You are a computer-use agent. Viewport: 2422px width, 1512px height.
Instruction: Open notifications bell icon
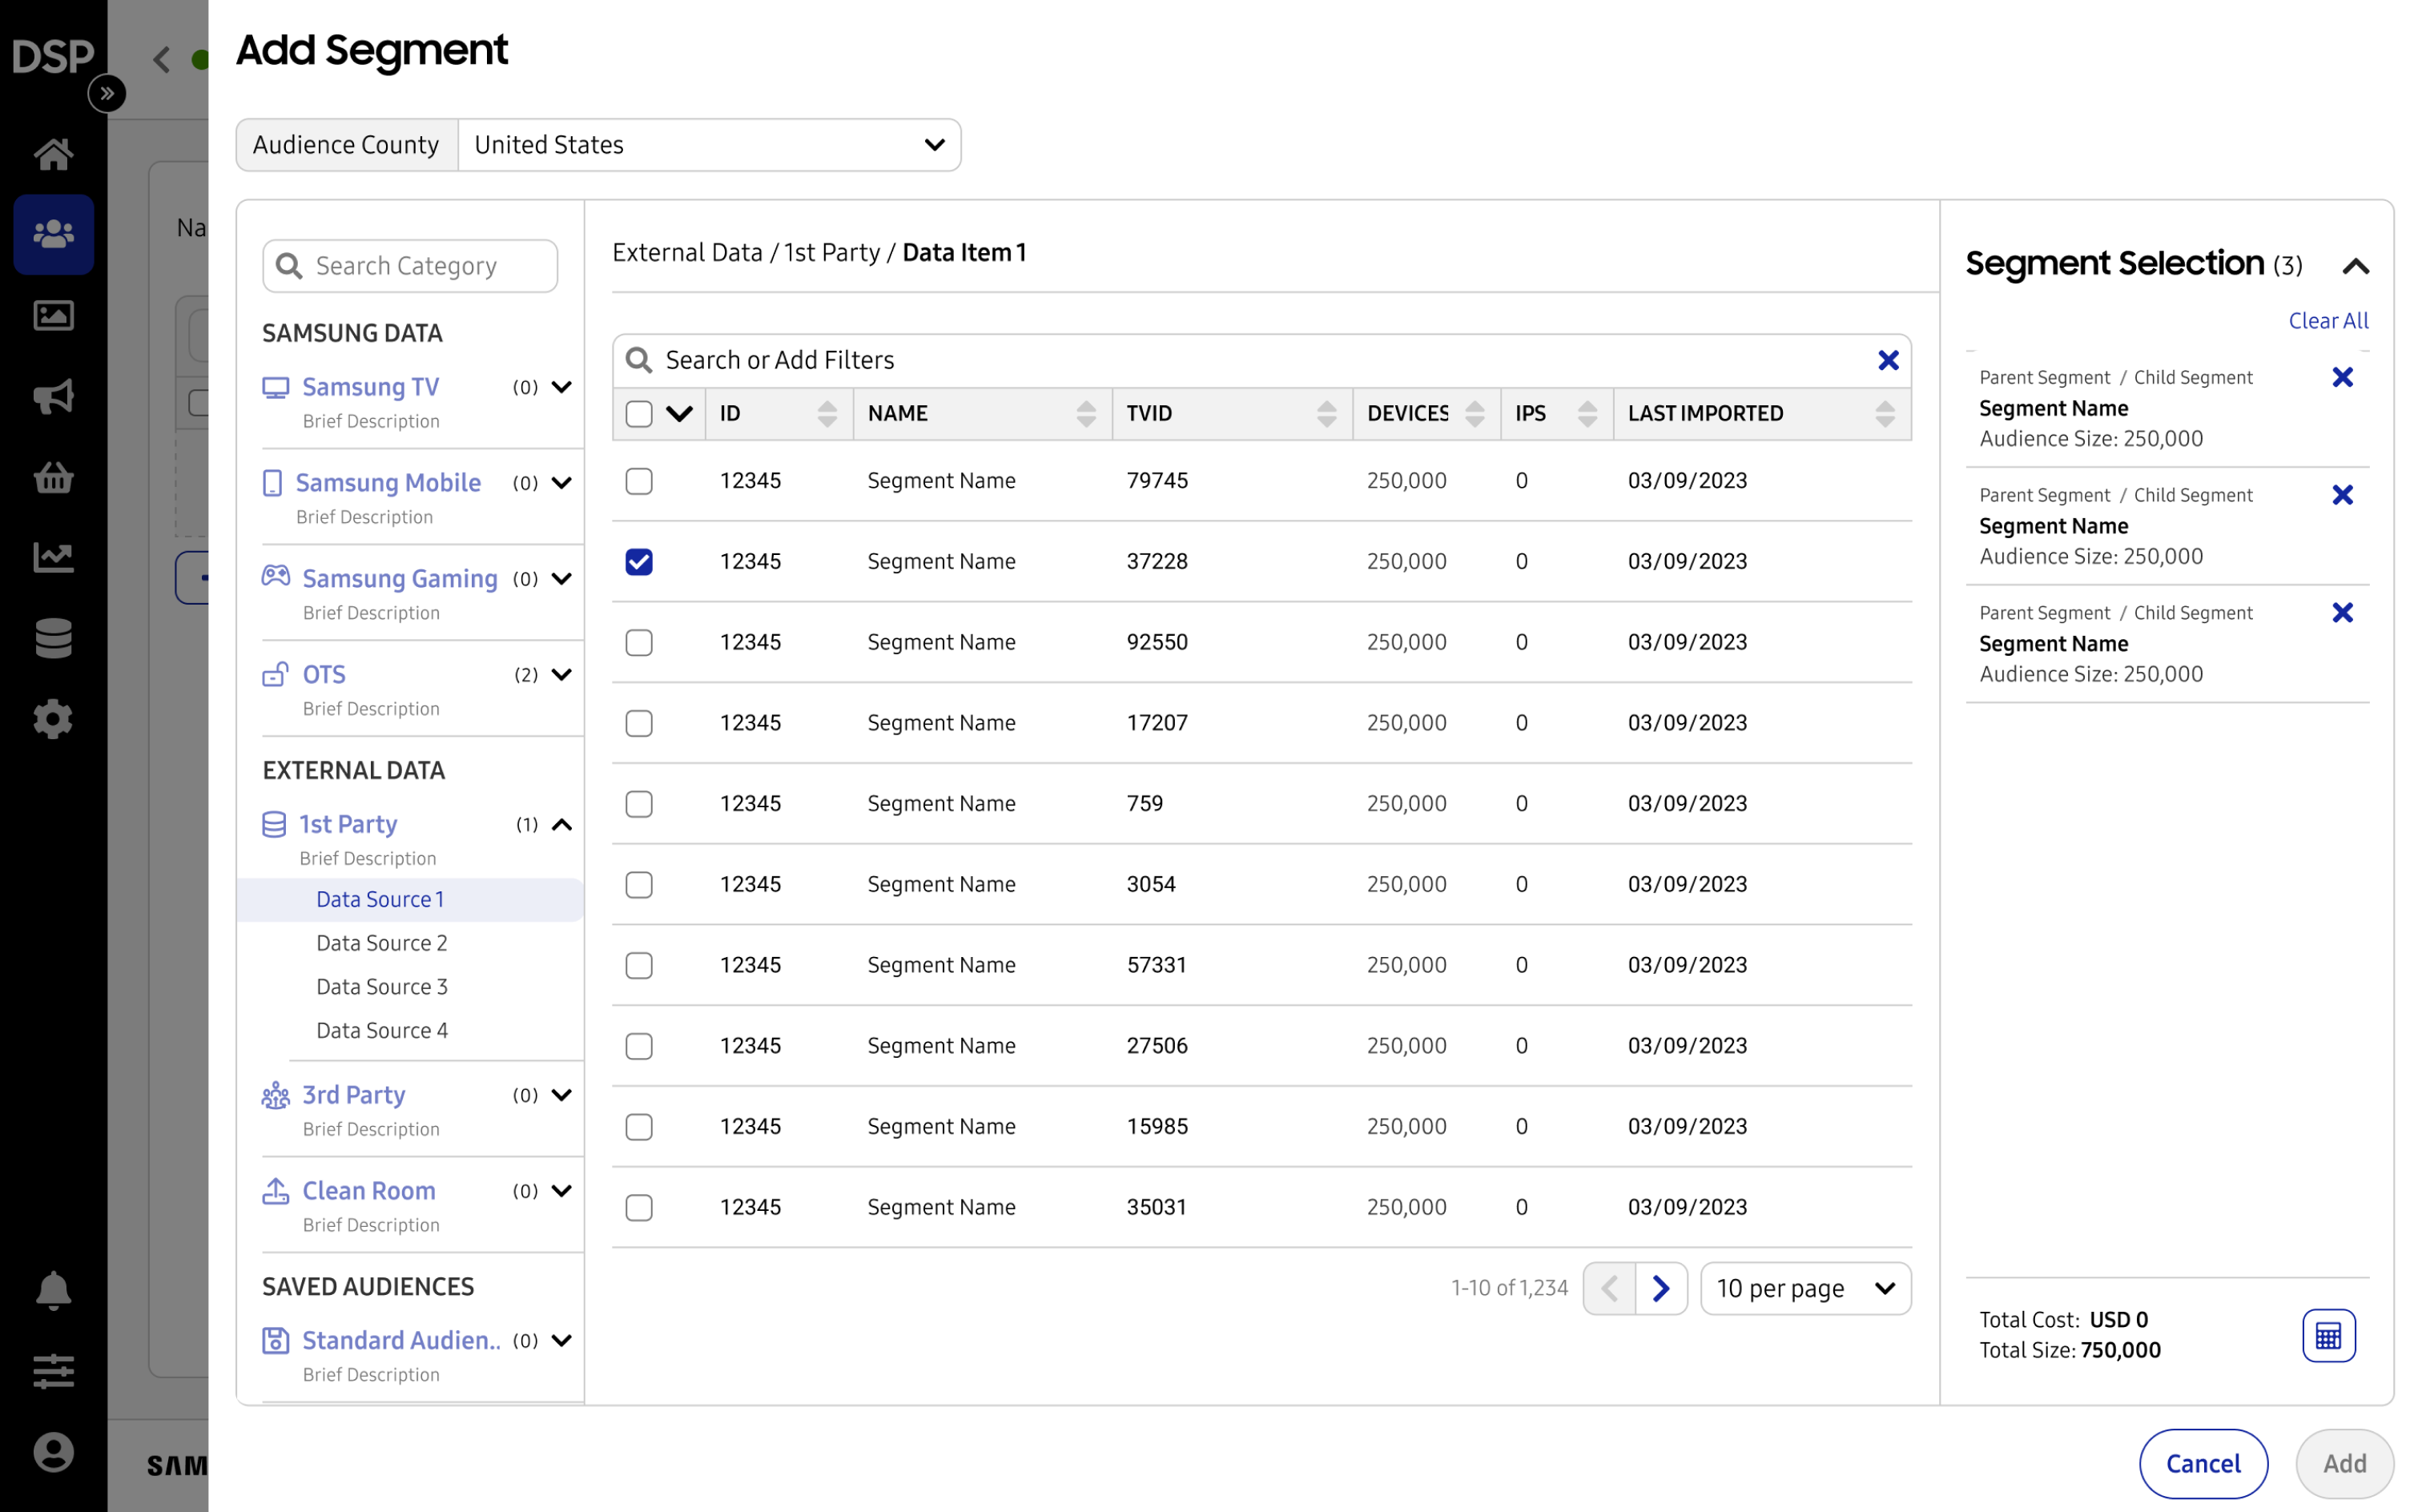tap(53, 1290)
